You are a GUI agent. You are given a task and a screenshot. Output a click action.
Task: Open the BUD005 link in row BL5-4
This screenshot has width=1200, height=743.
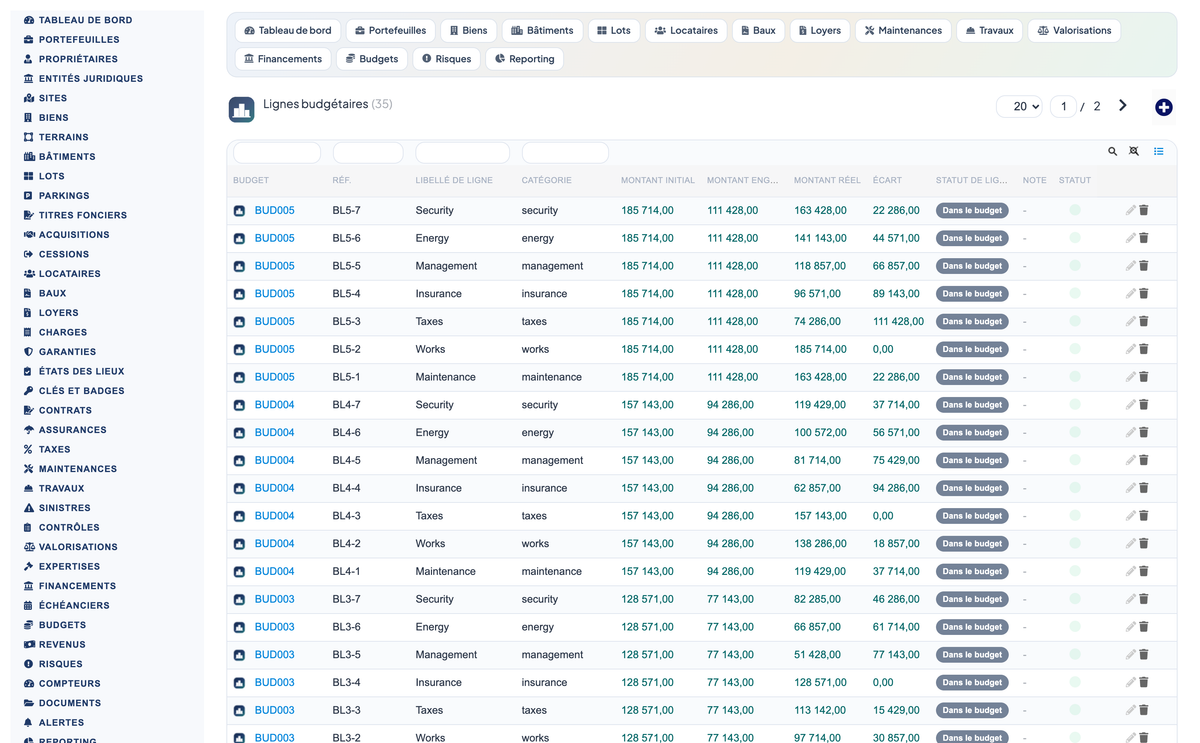point(274,294)
